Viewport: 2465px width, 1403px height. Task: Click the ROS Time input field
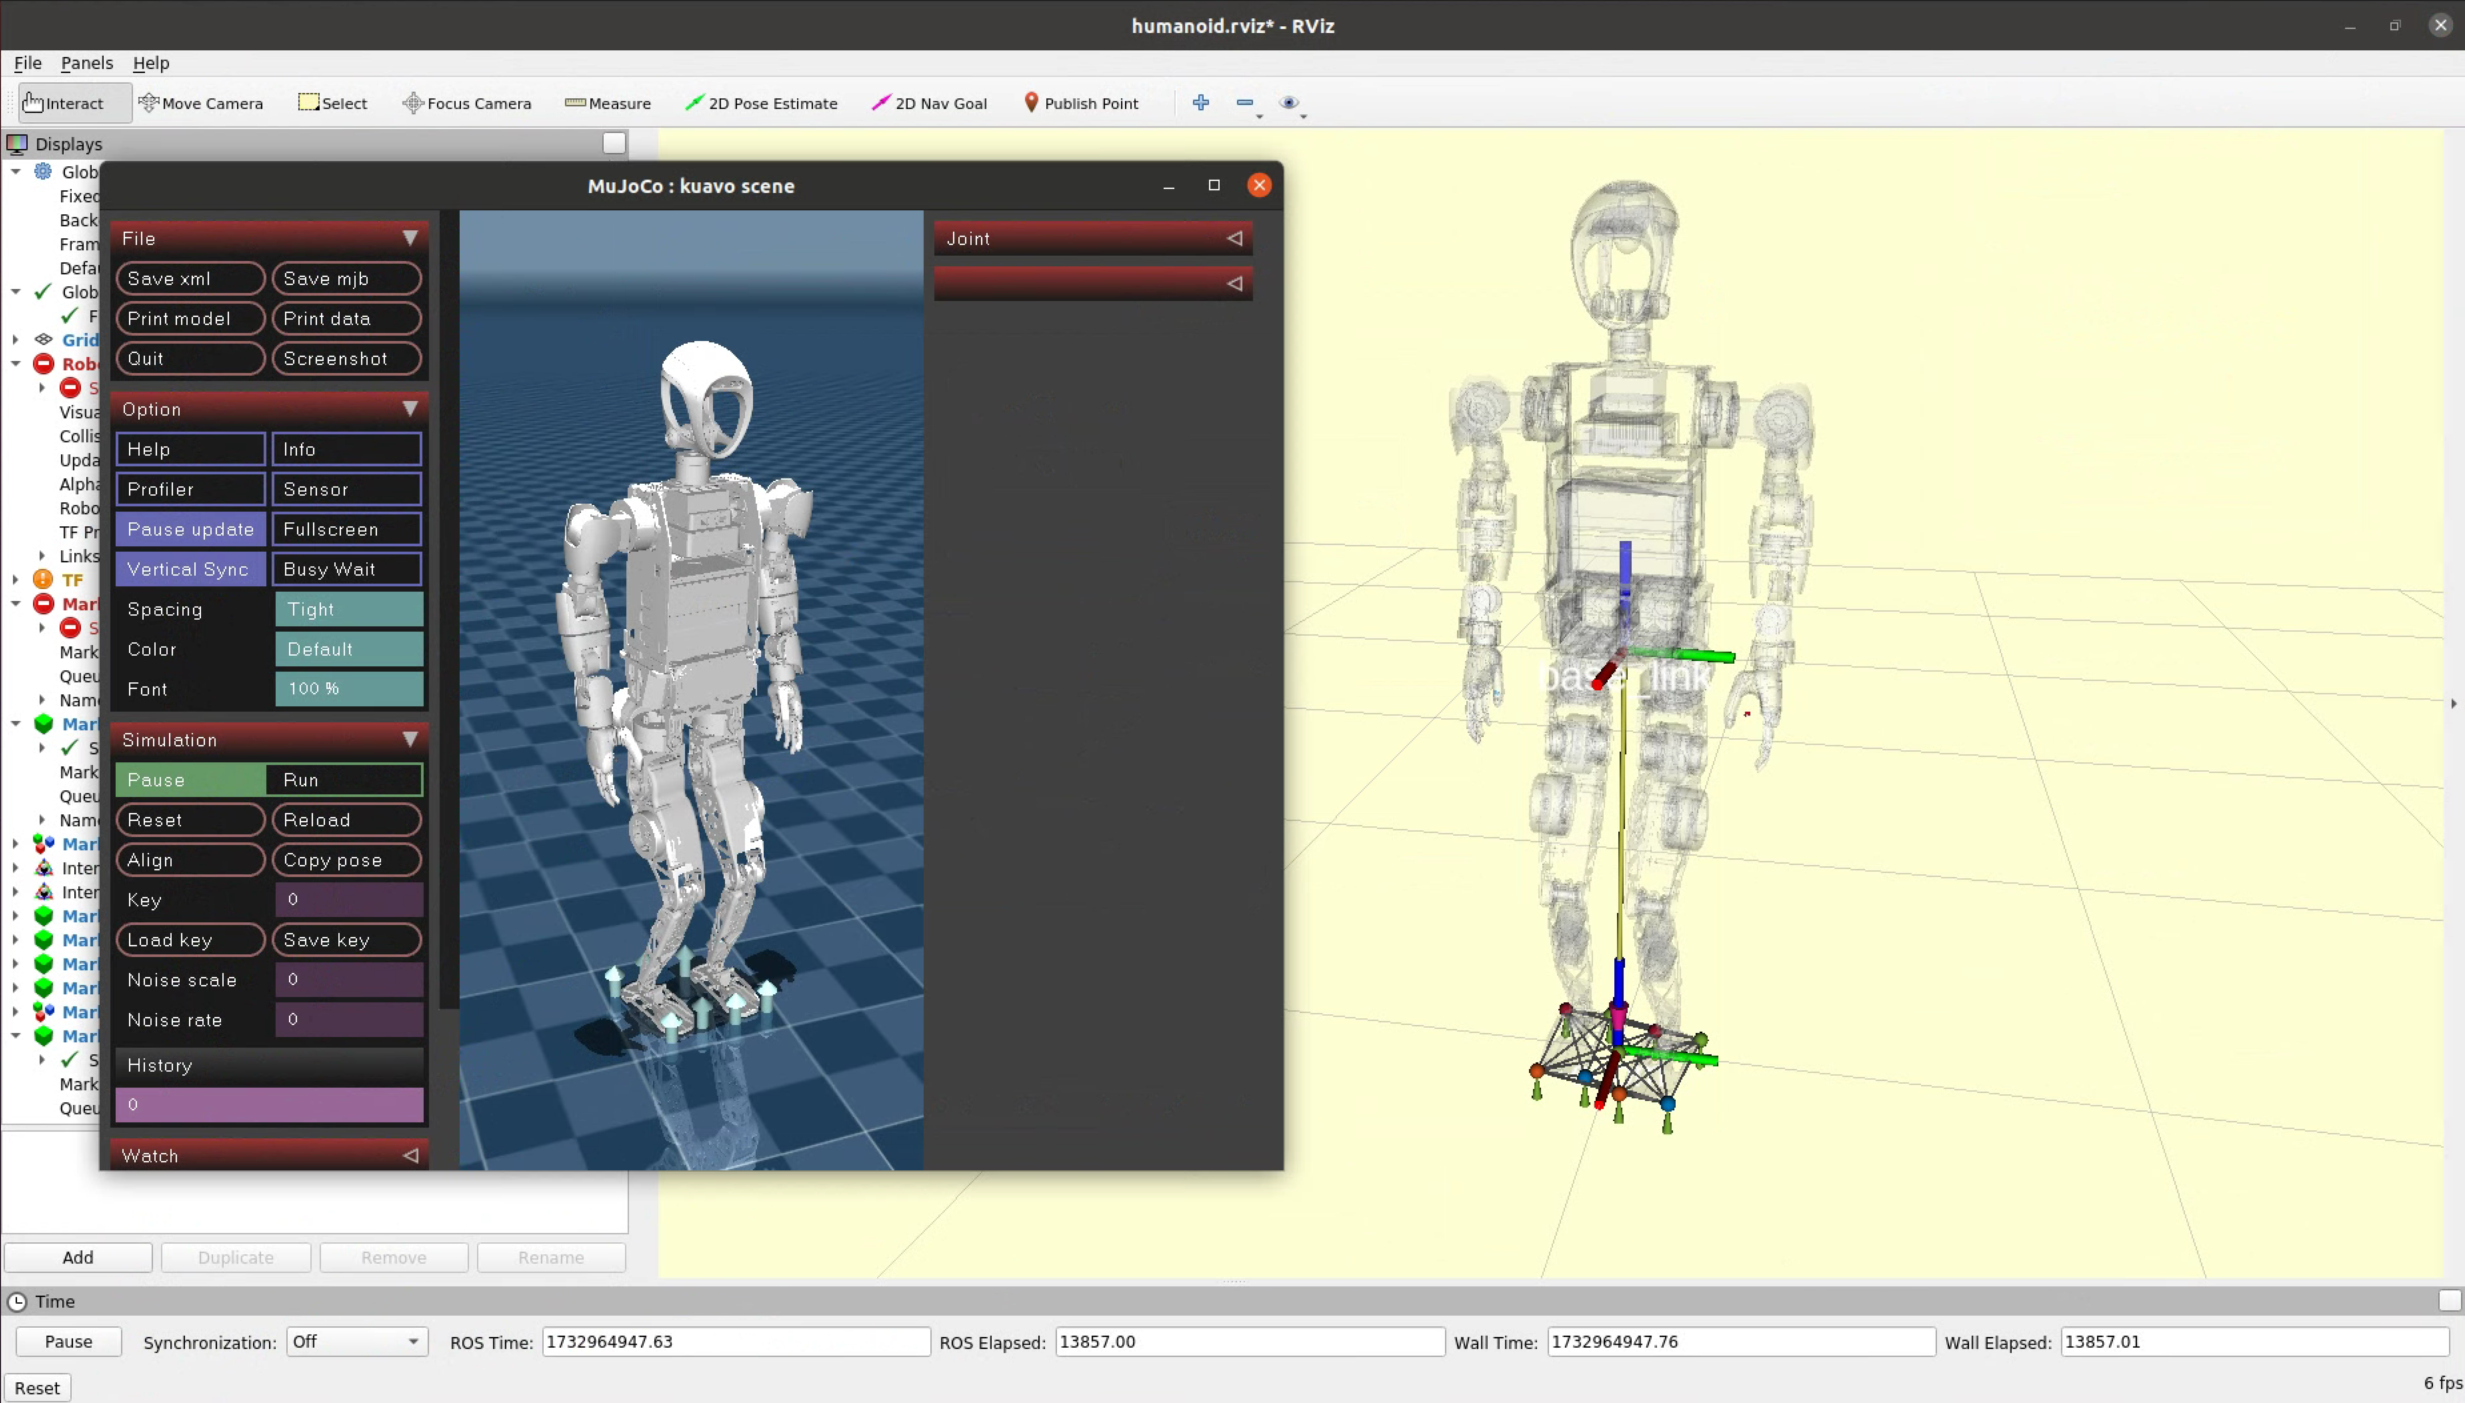(735, 1342)
